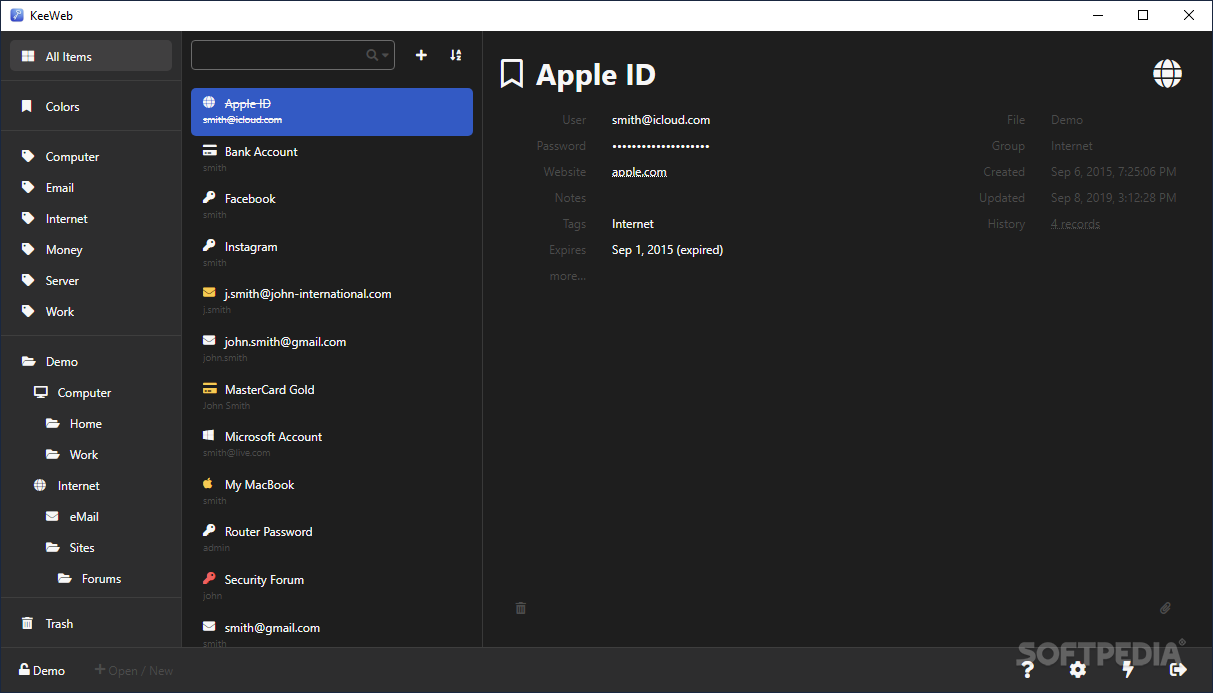1213x693 pixels.
Task: Click the hidden password field
Action: (661, 146)
